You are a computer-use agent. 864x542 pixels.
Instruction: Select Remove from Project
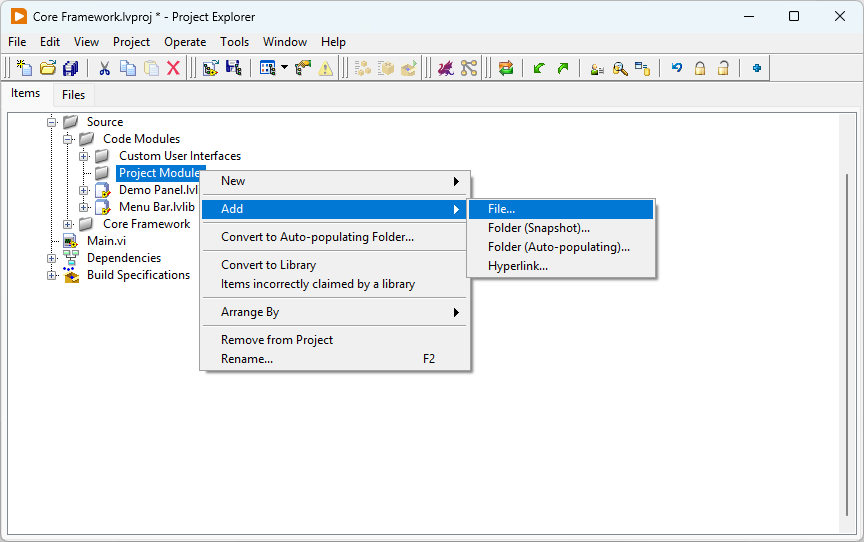(x=334, y=340)
